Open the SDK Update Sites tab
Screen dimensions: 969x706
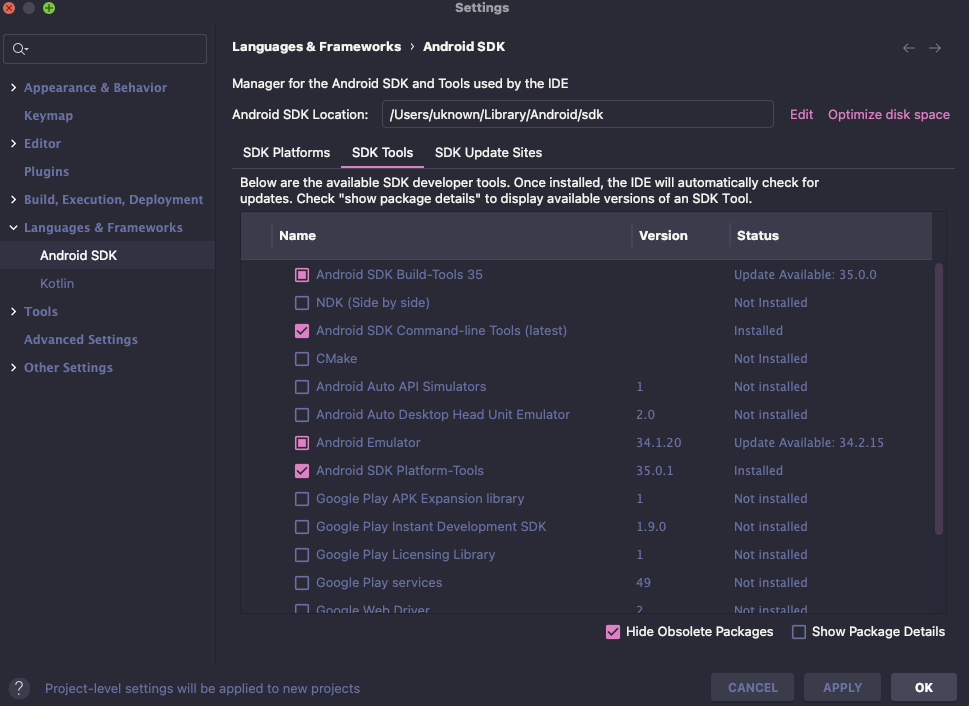[x=488, y=153]
